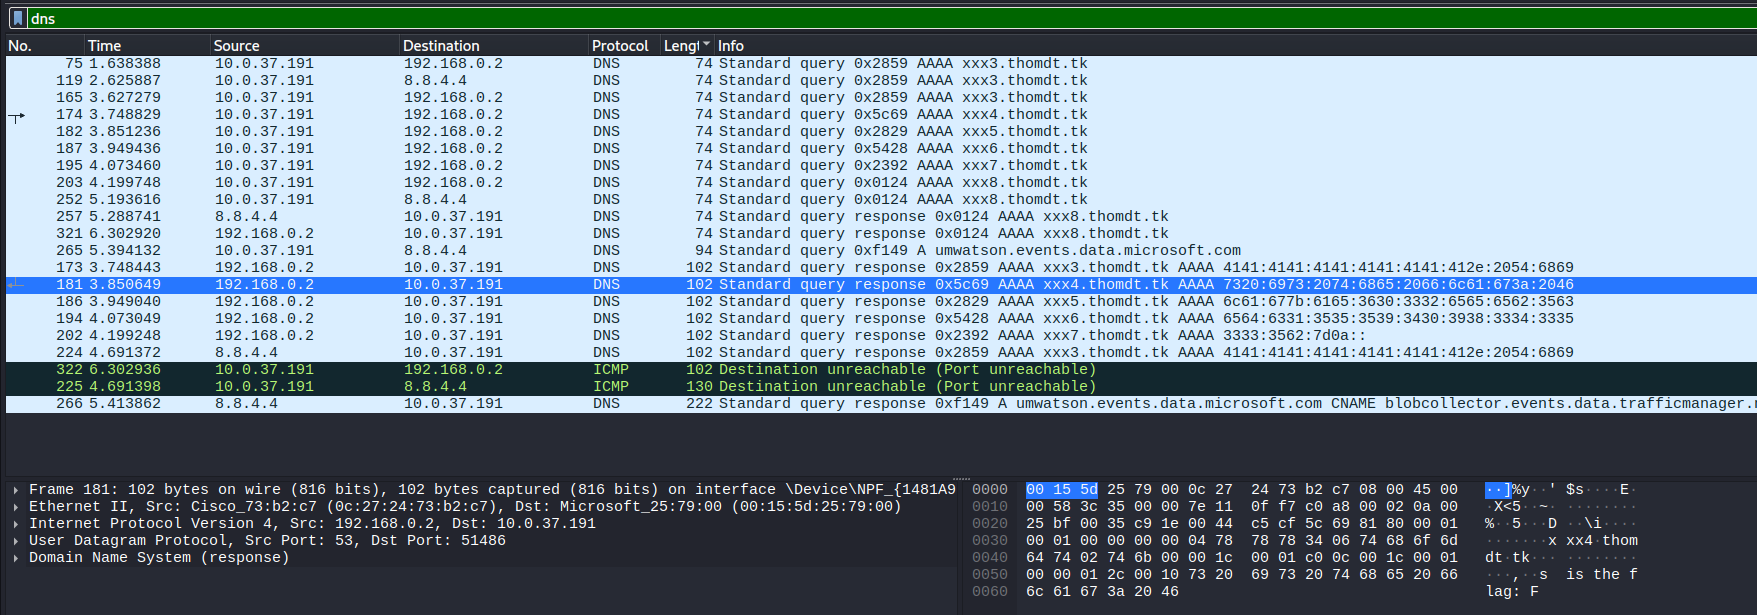This screenshot has width=1757, height=615.
Task: Sort by the Protocol column header
Action: tap(625, 45)
